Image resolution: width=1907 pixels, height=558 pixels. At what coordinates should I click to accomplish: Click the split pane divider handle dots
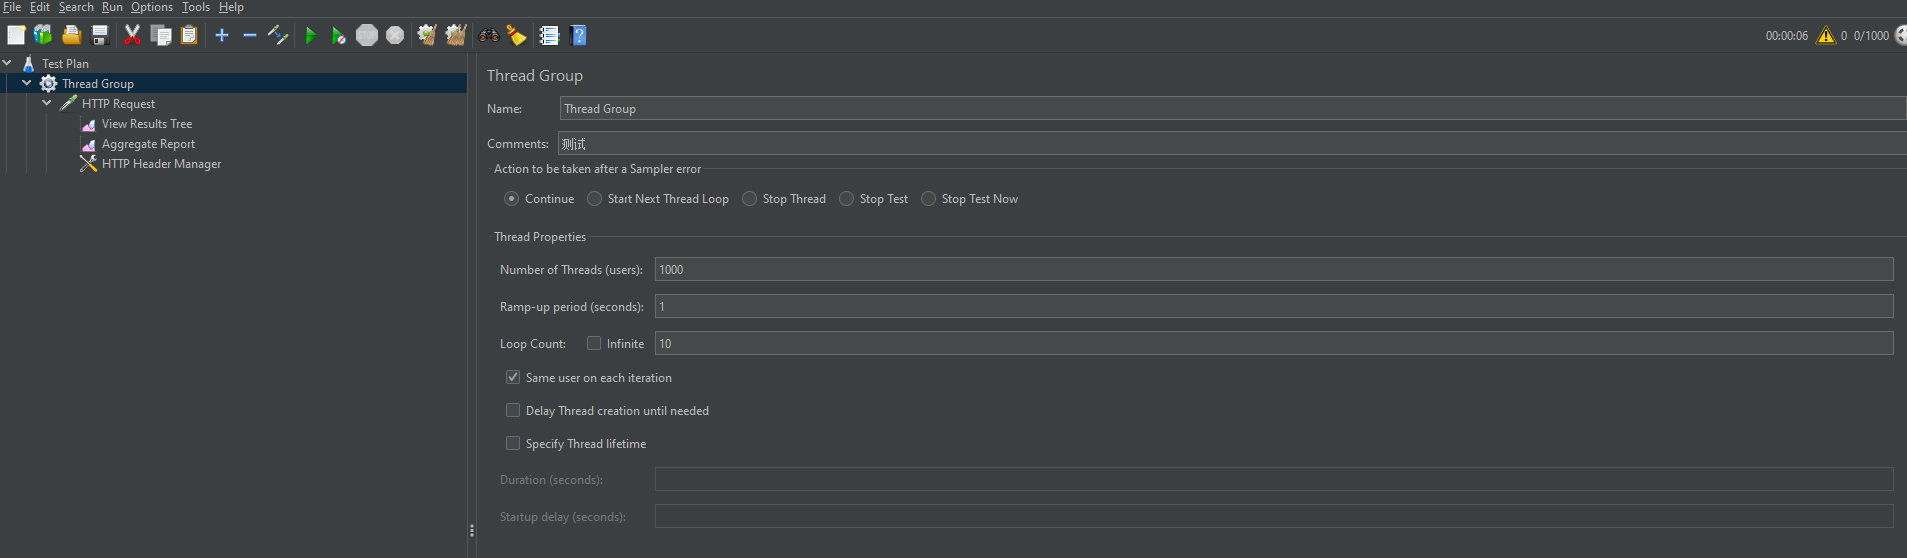click(471, 530)
